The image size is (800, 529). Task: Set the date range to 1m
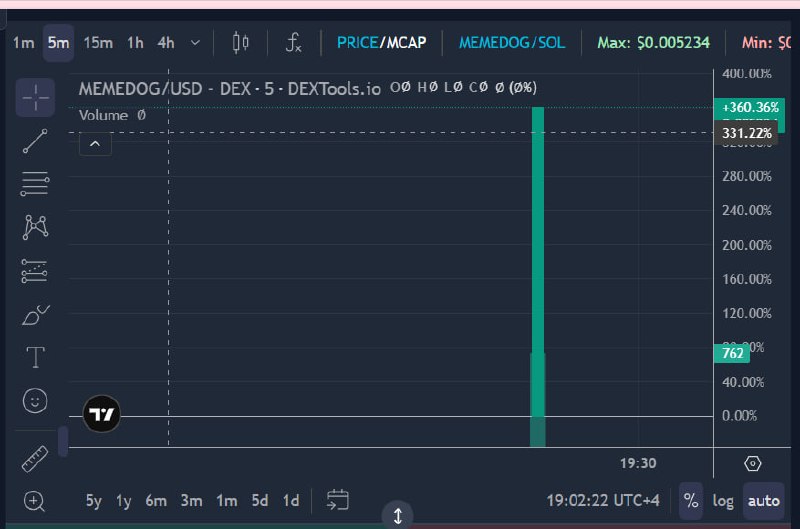227,500
